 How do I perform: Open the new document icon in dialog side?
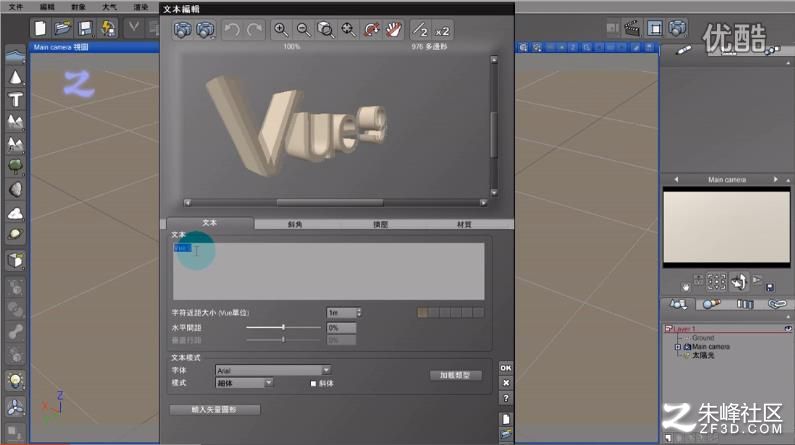[x=505, y=419]
